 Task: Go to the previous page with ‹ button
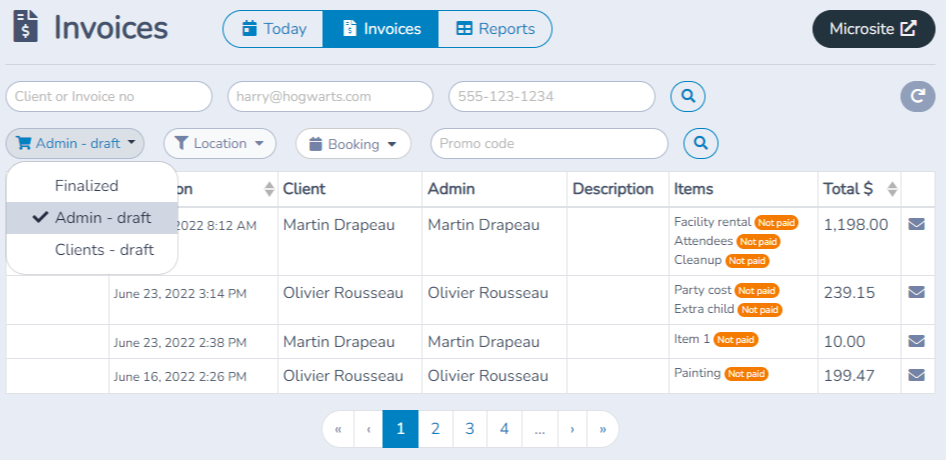pyautogui.click(x=368, y=429)
